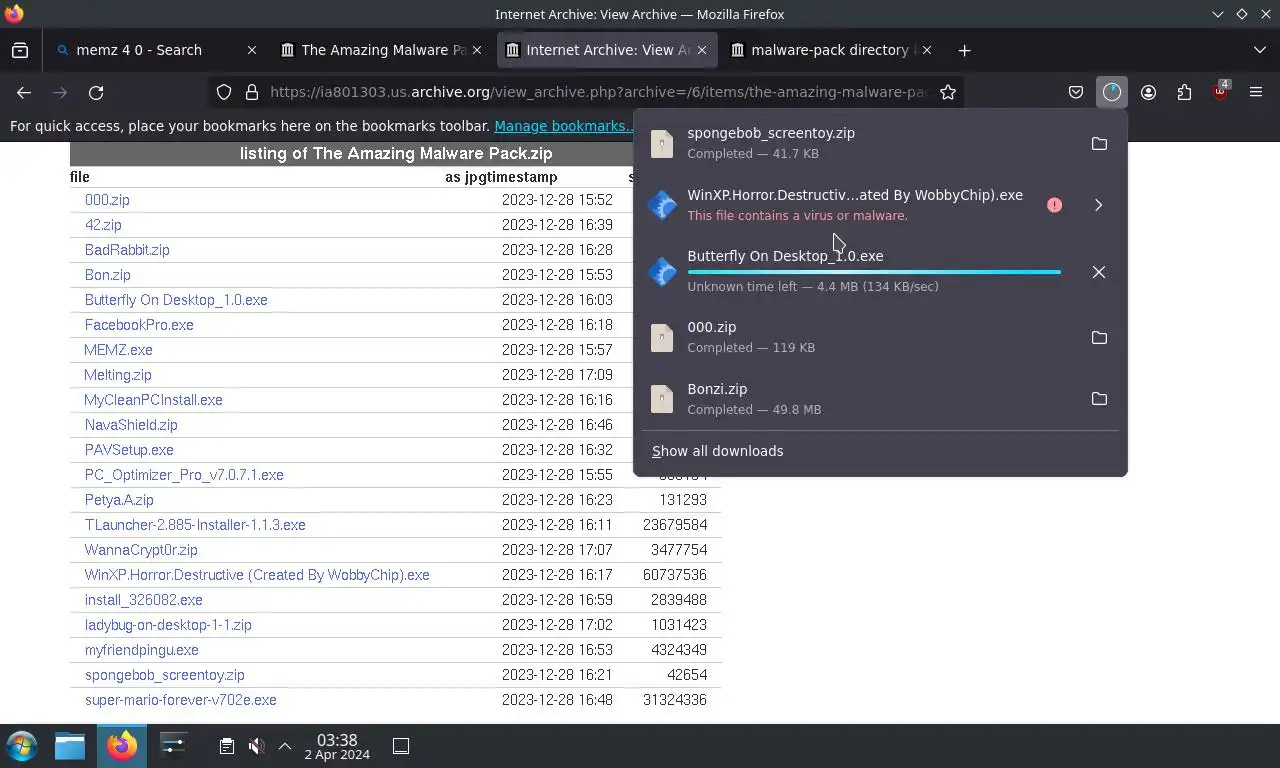This screenshot has width=1280, height=768.
Task: Click the tracking protection shield icon
Action: click(224, 92)
